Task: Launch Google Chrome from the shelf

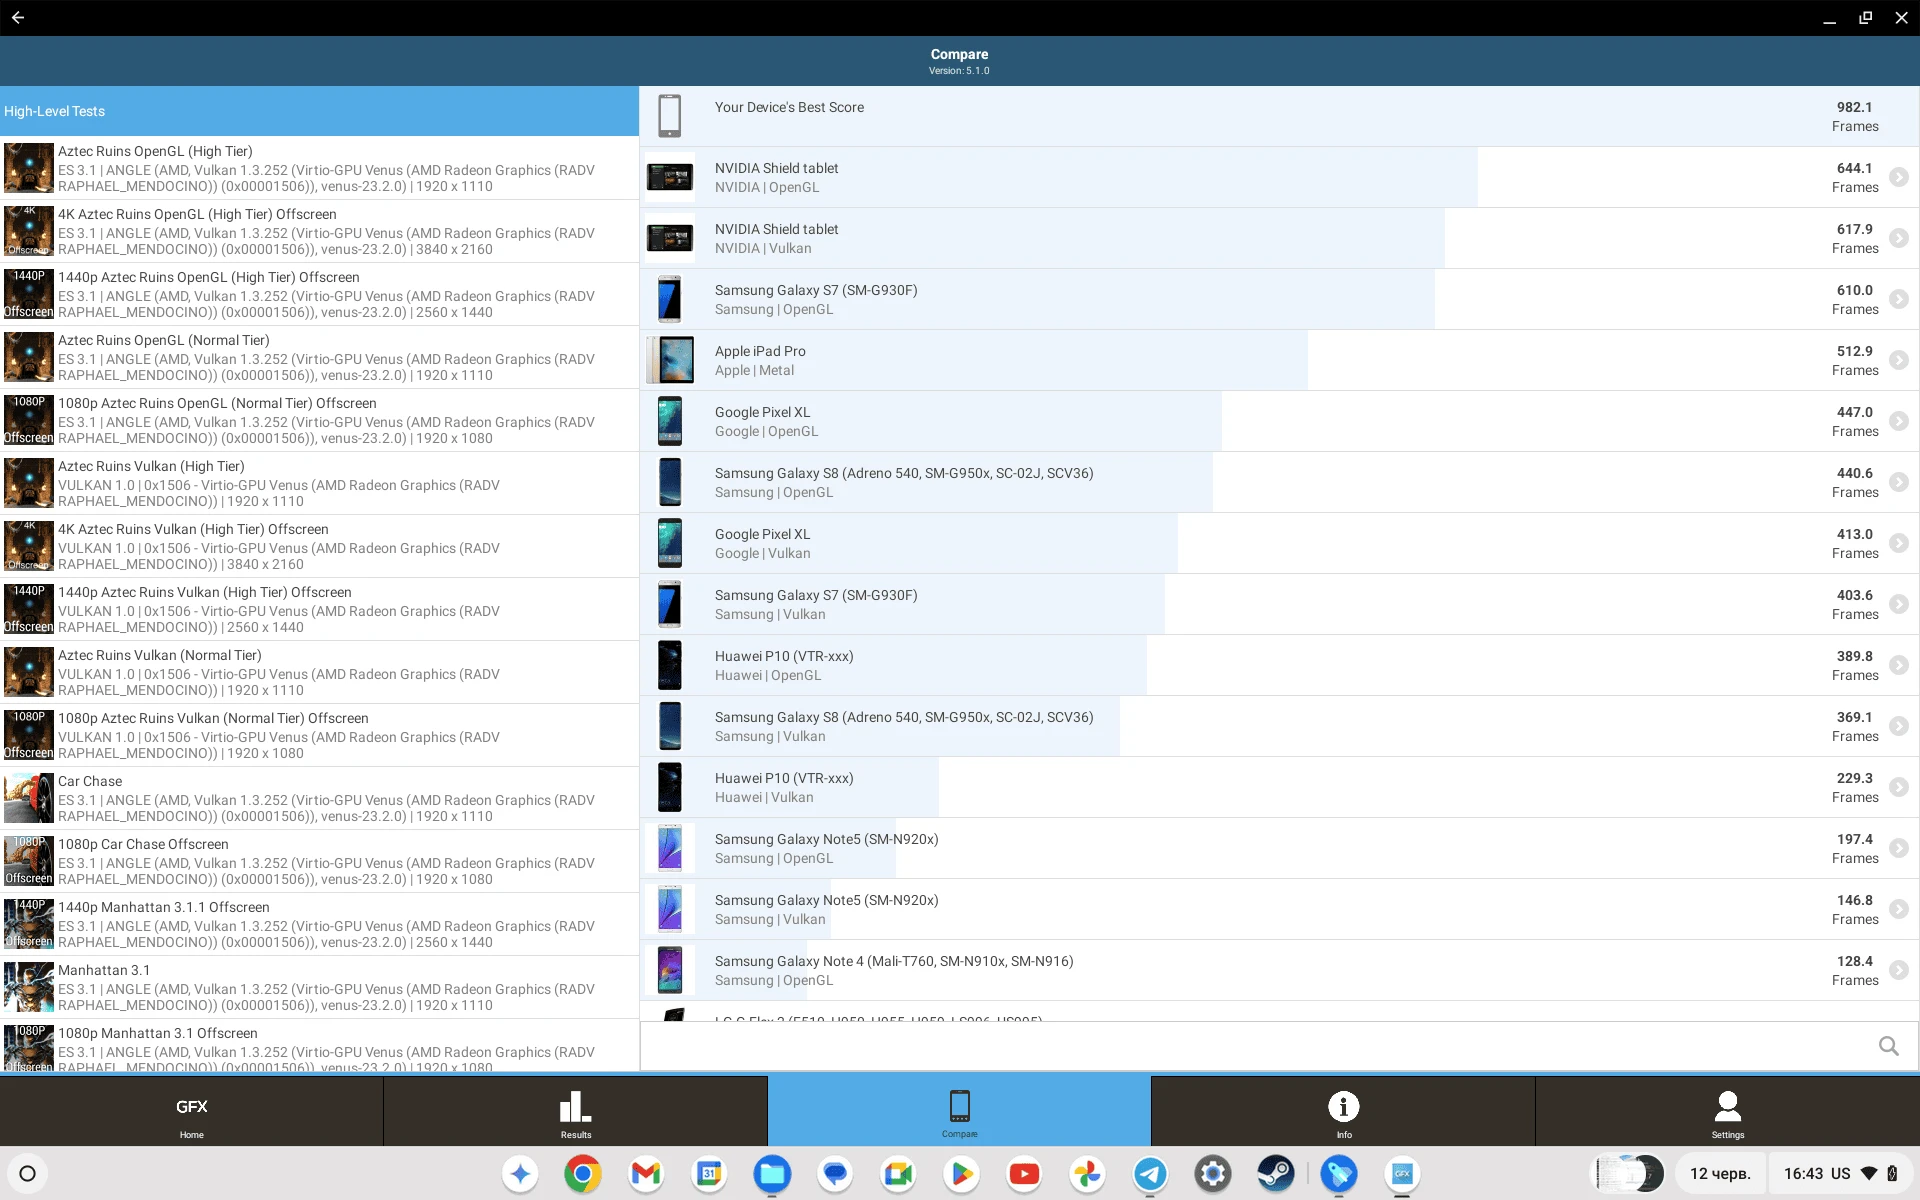Action: coord(582,1174)
